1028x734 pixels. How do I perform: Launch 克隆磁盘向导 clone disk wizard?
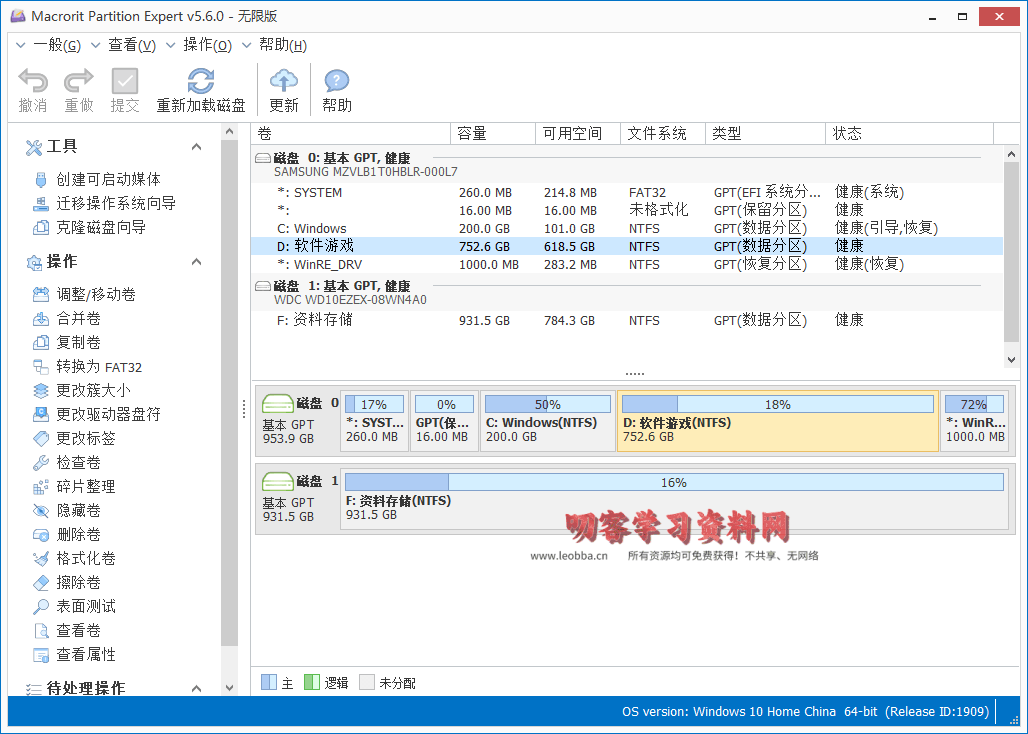tap(101, 227)
